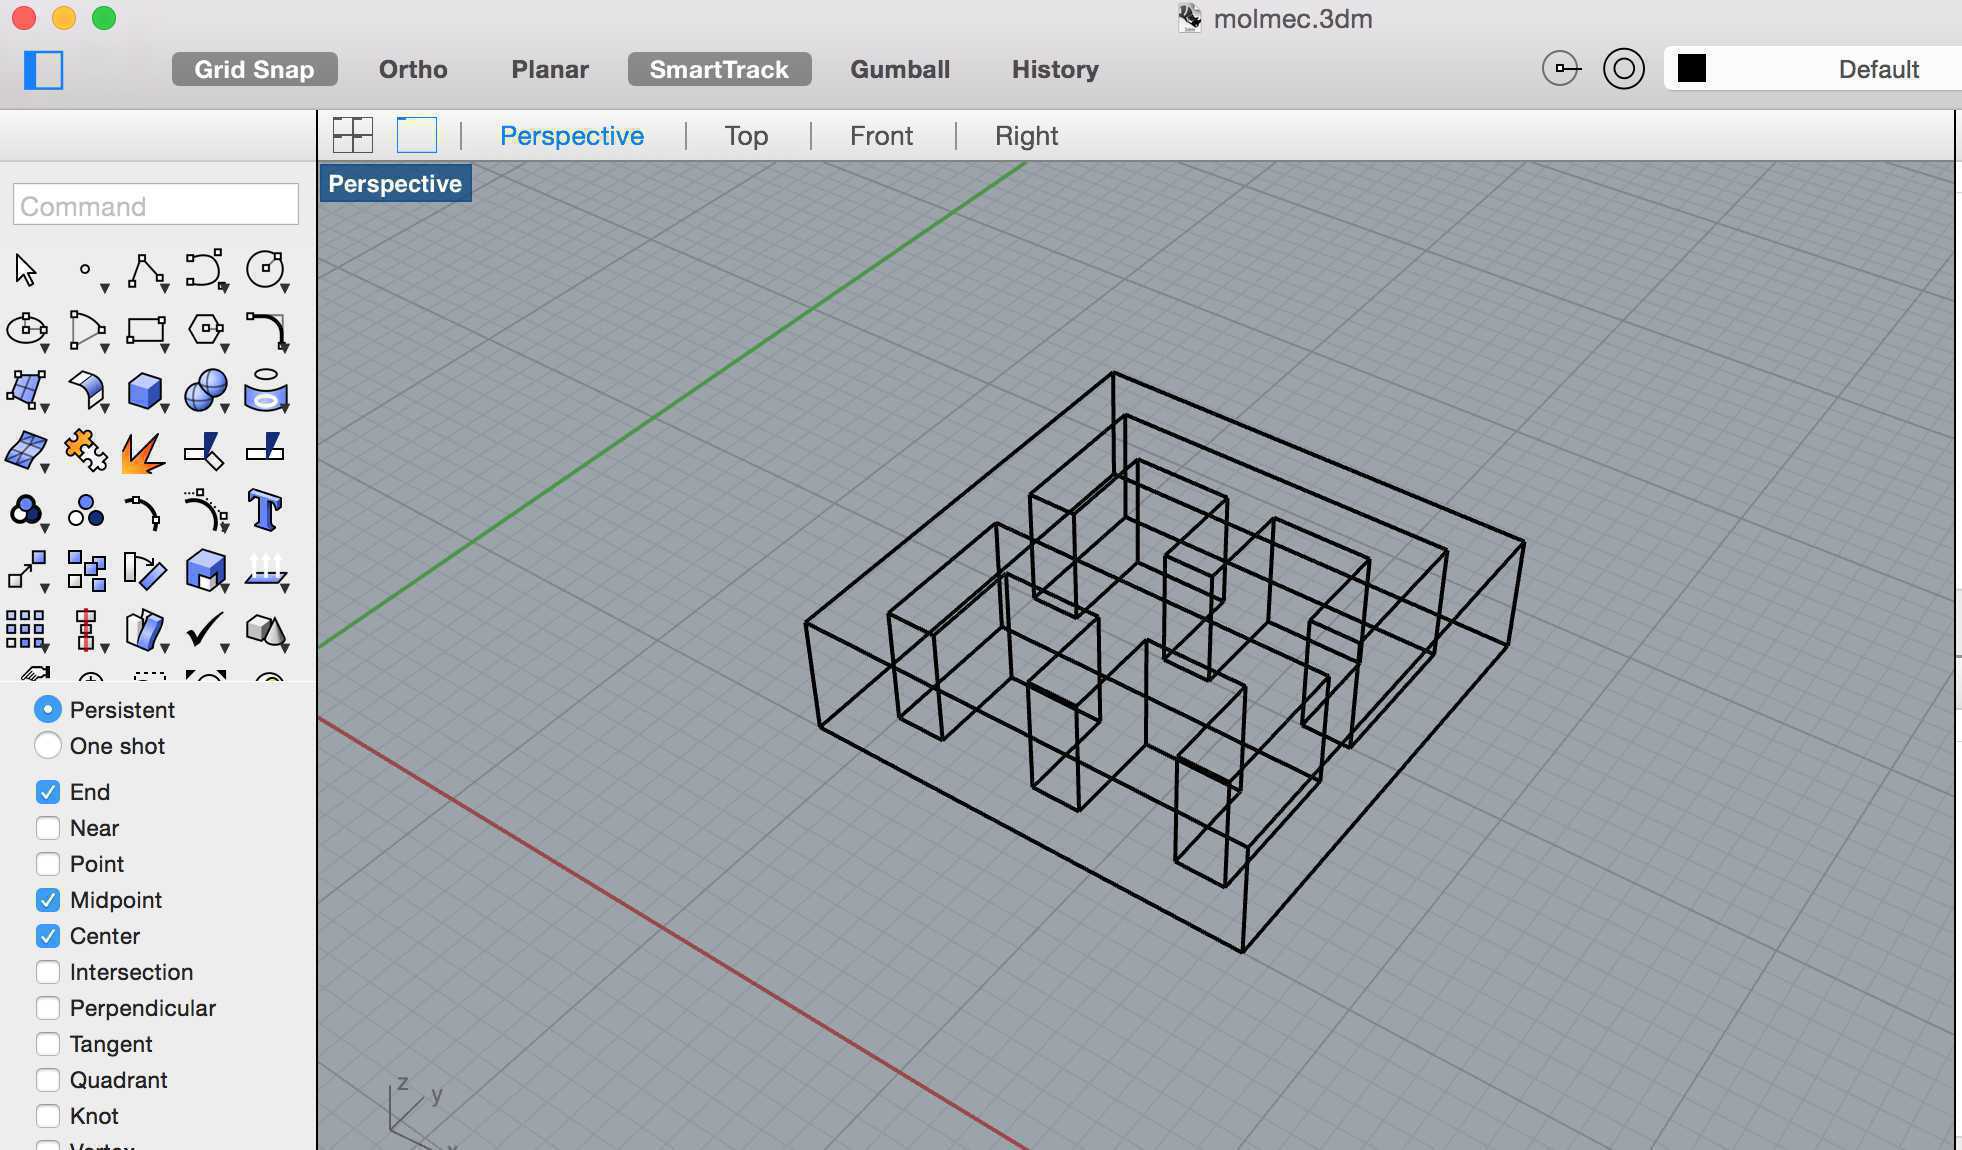Click the Explode tool icon
This screenshot has height=1150, width=1962.
coord(144,452)
